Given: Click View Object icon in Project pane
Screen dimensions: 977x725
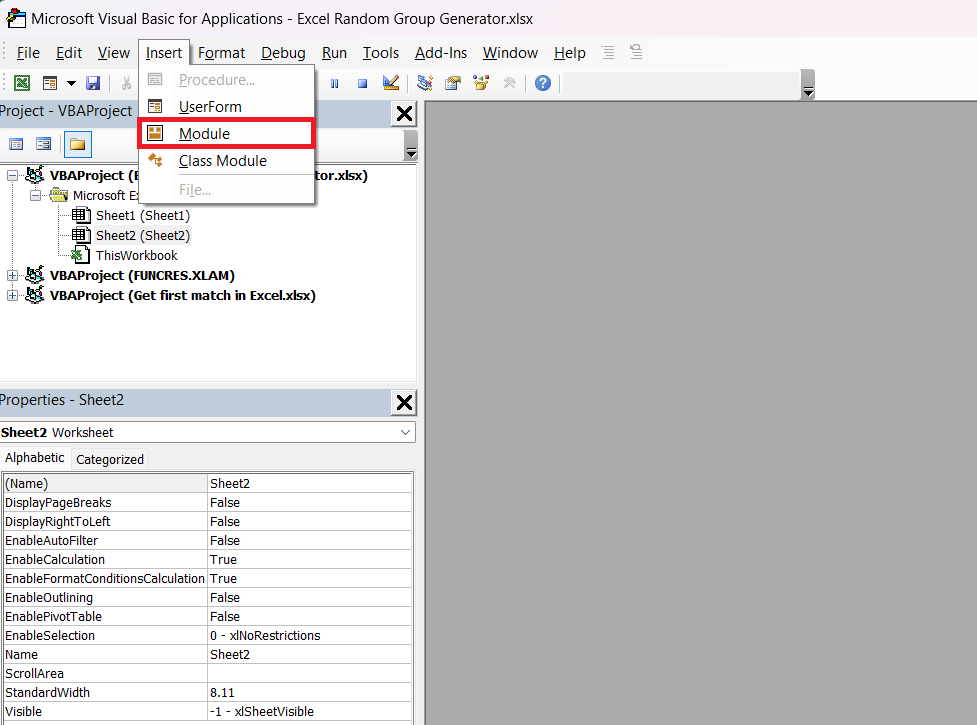Looking at the screenshot, I should point(44,145).
